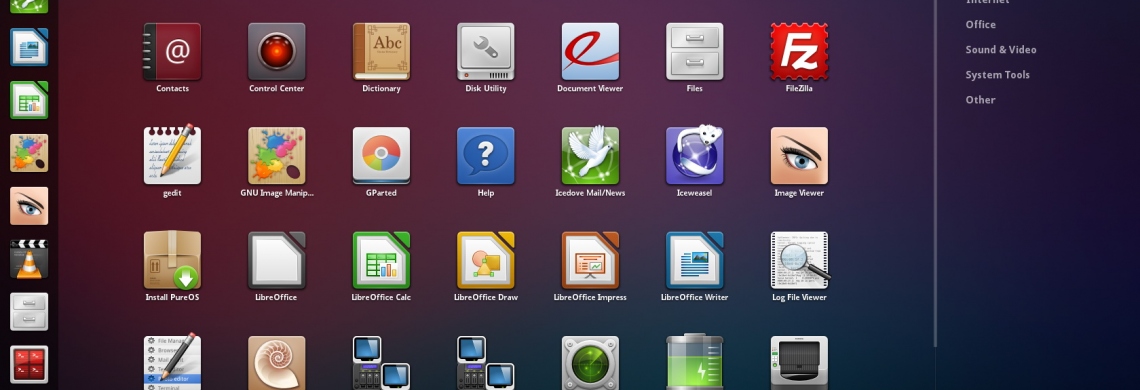
Task: Launch the LibreOffice start center
Action: [x=276, y=260]
